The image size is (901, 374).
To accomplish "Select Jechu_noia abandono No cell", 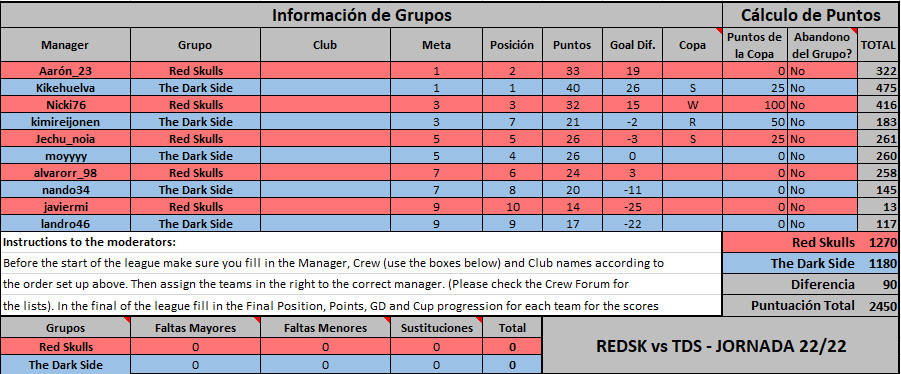I will [822, 139].
